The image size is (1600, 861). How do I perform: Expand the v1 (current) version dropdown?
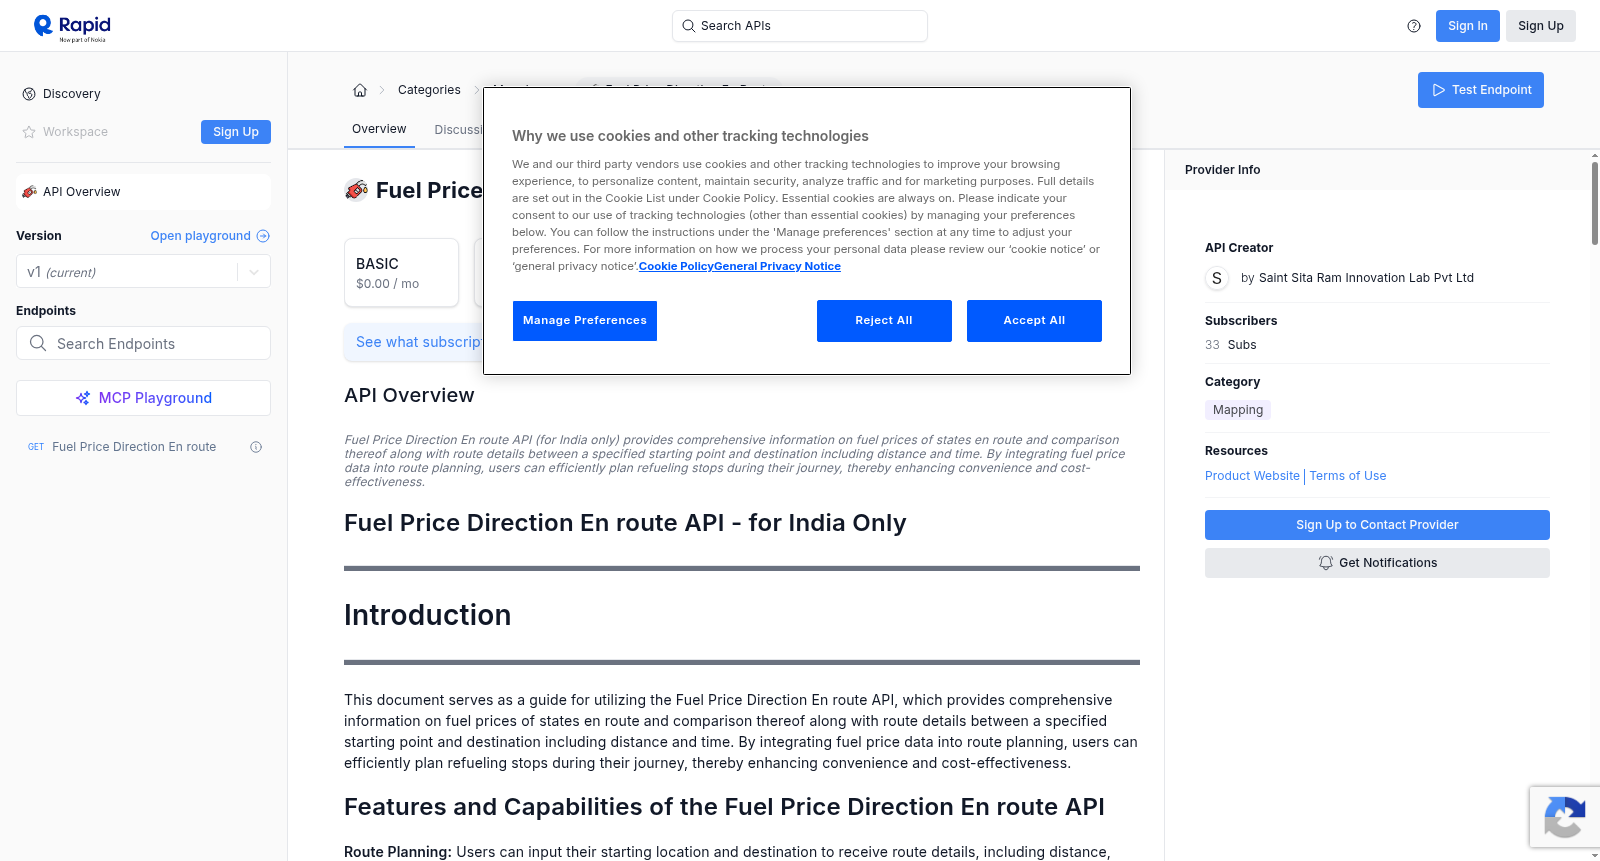[143, 272]
